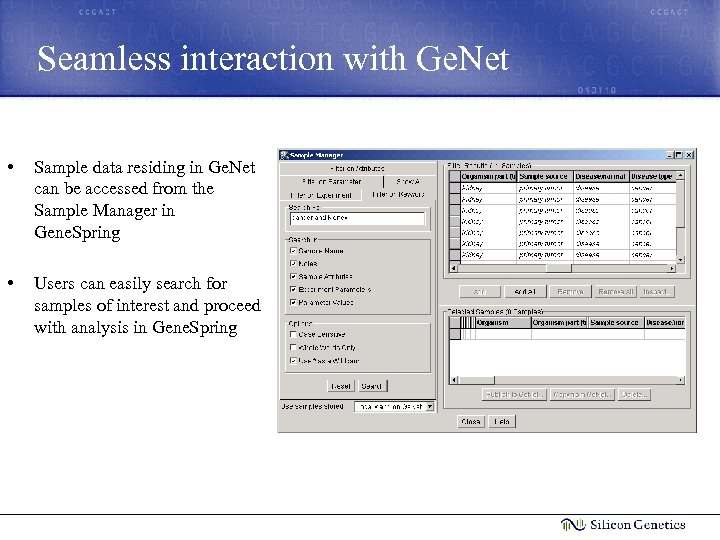Click the filter results right scroll arrow
The image size is (720, 540).
tap(672, 268)
